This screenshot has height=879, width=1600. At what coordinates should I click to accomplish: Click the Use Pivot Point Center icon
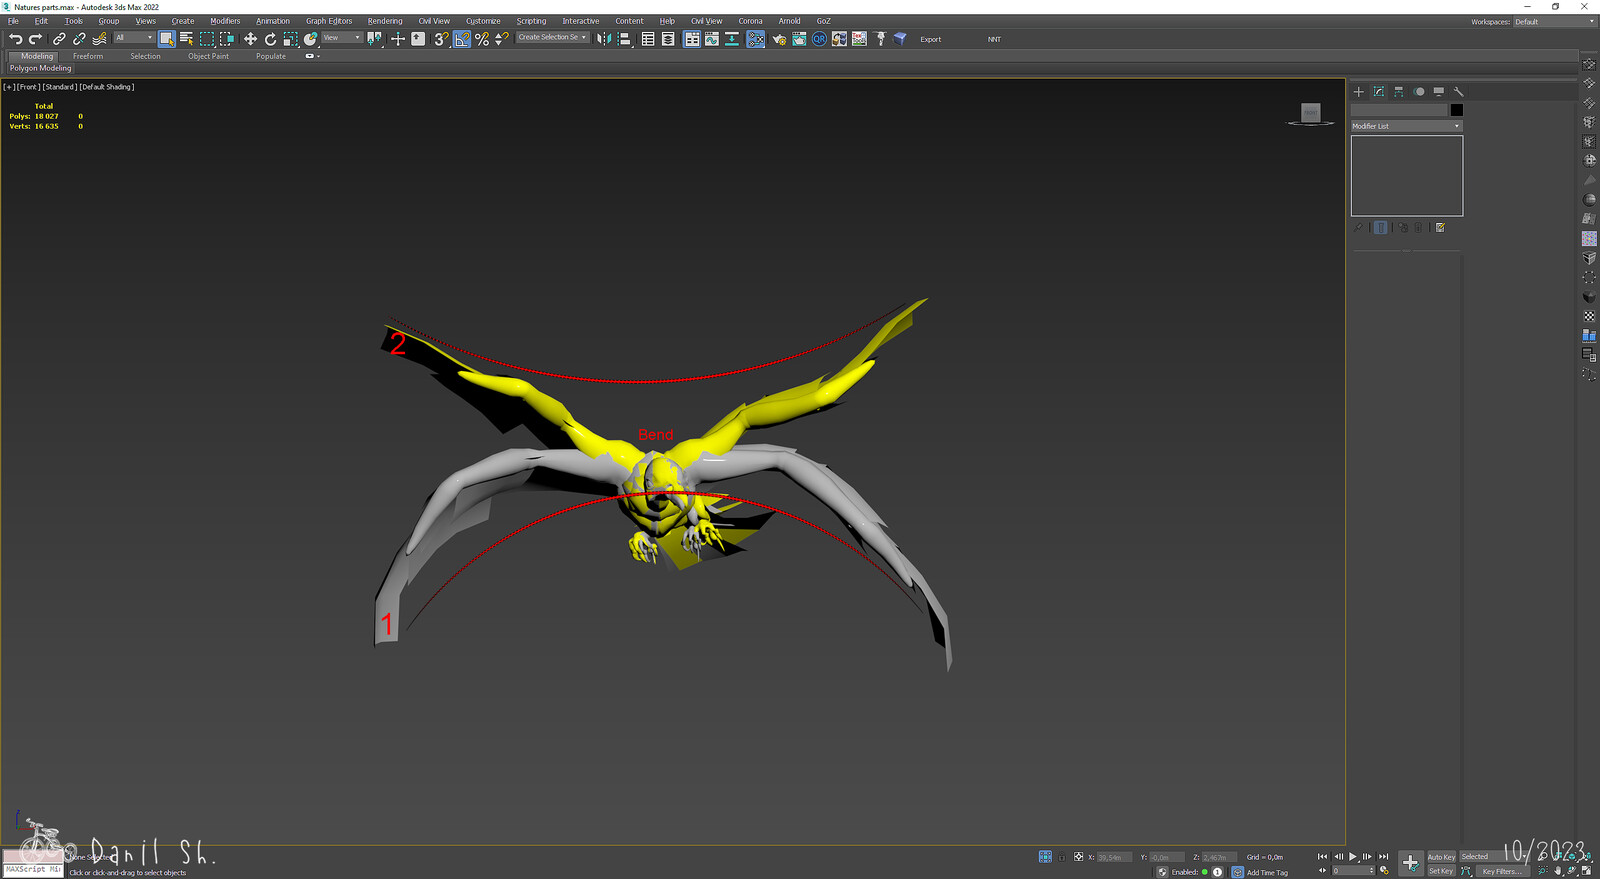point(374,39)
